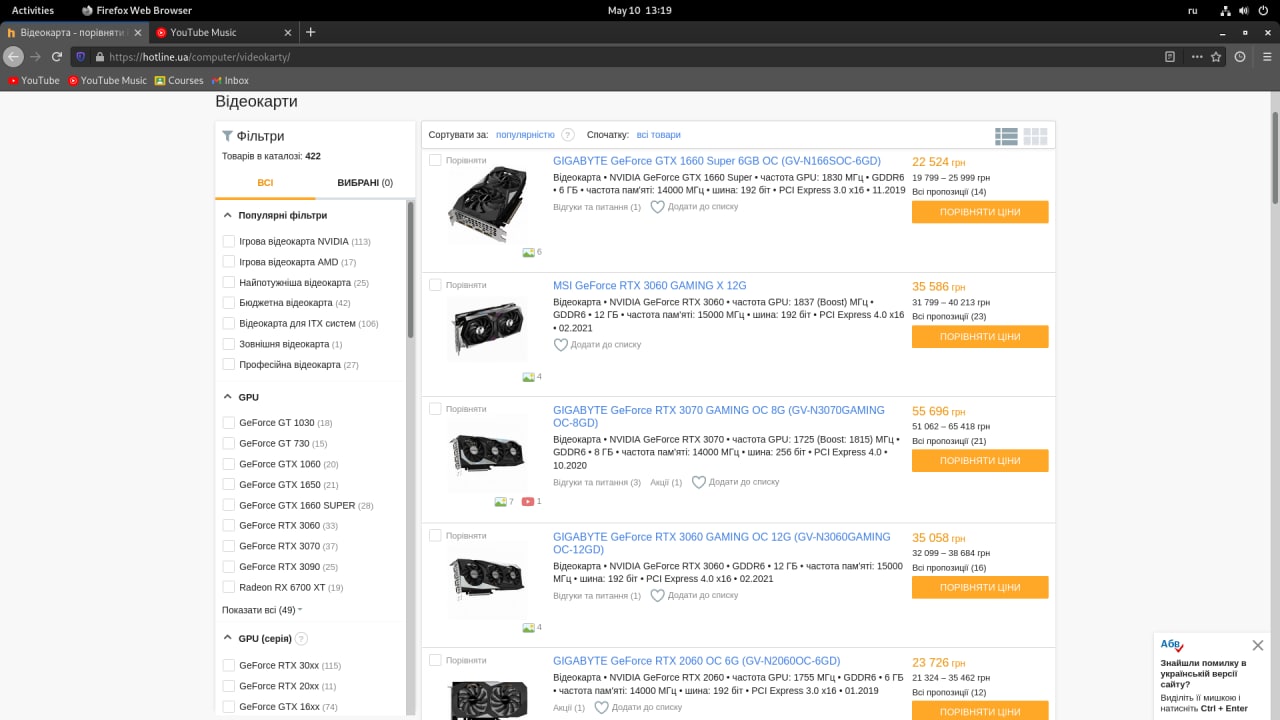Click tracking protection shield icon
The height and width of the screenshot is (720, 1280).
click(82, 57)
